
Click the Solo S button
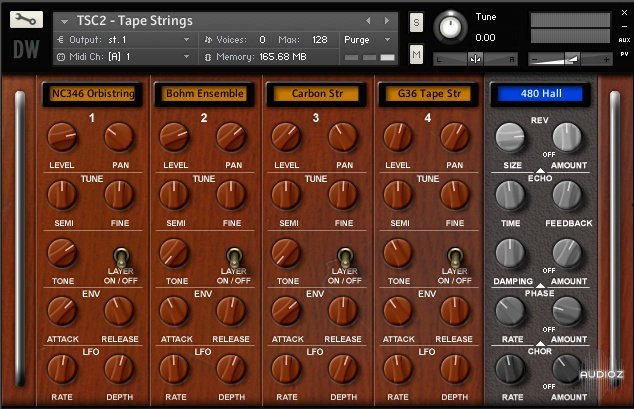416,22
